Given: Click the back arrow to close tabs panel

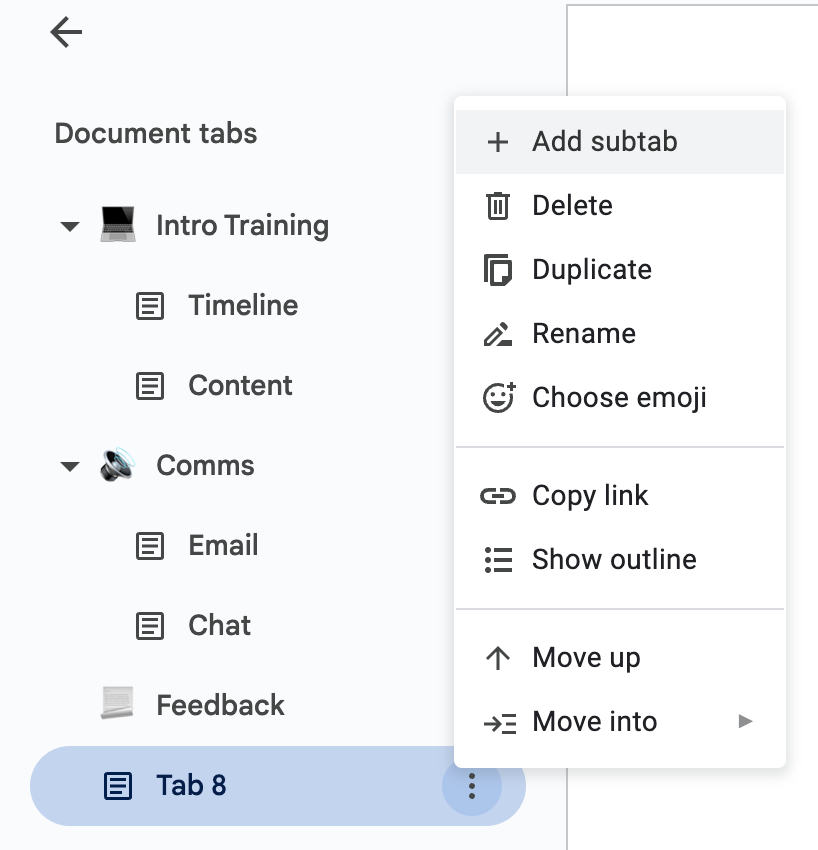Looking at the screenshot, I should pyautogui.click(x=65, y=32).
